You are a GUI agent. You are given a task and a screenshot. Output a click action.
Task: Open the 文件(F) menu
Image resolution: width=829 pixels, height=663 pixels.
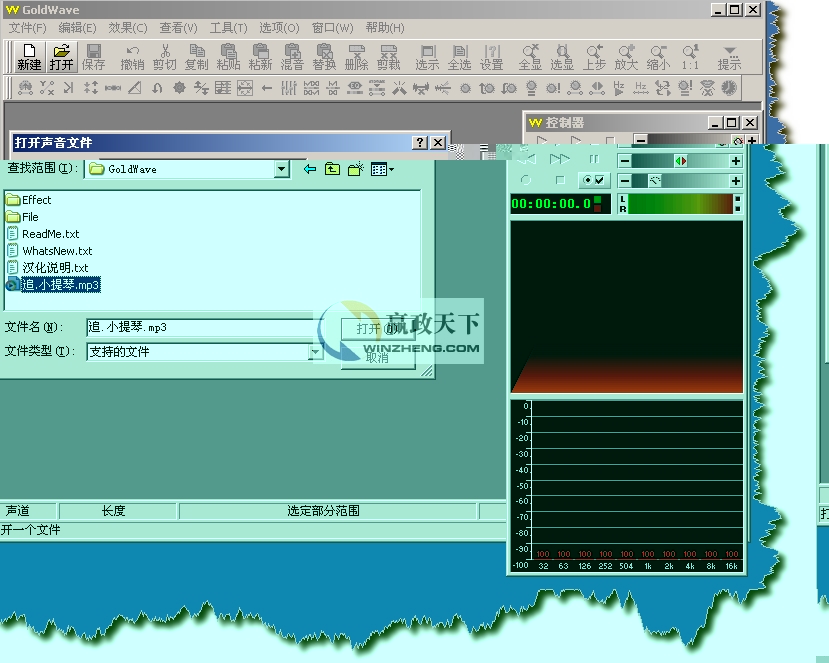tap(27, 27)
